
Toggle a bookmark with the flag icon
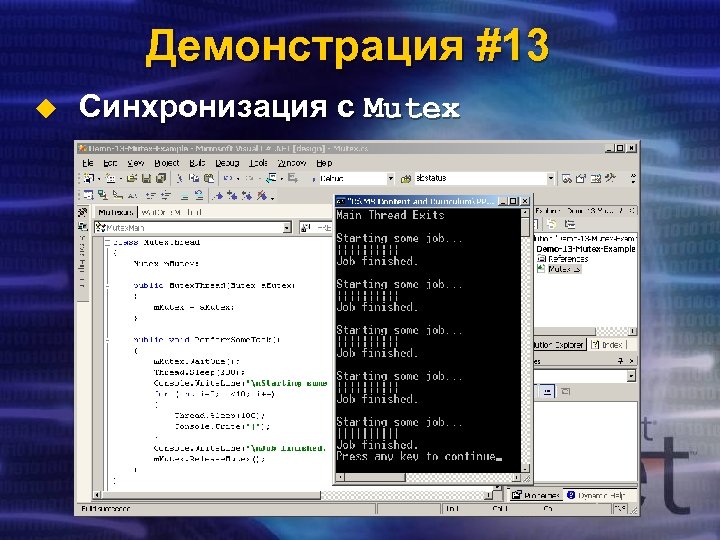(218, 196)
